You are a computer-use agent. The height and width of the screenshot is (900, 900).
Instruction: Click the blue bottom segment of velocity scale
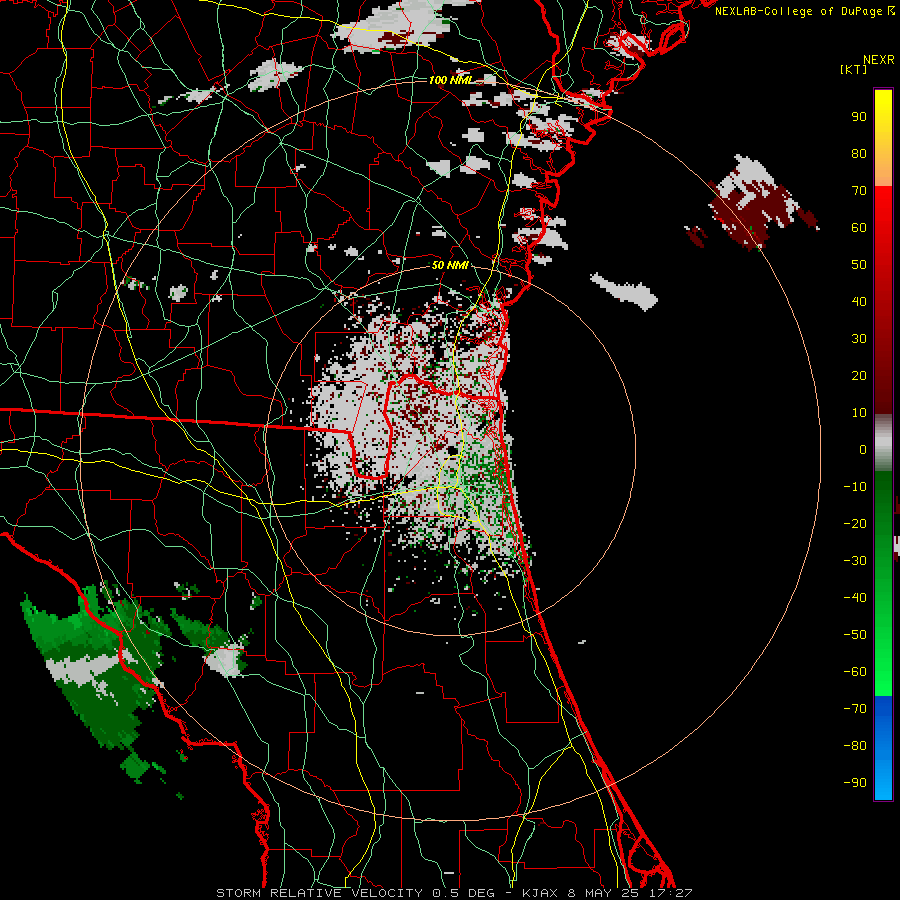click(x=883, y=748)
